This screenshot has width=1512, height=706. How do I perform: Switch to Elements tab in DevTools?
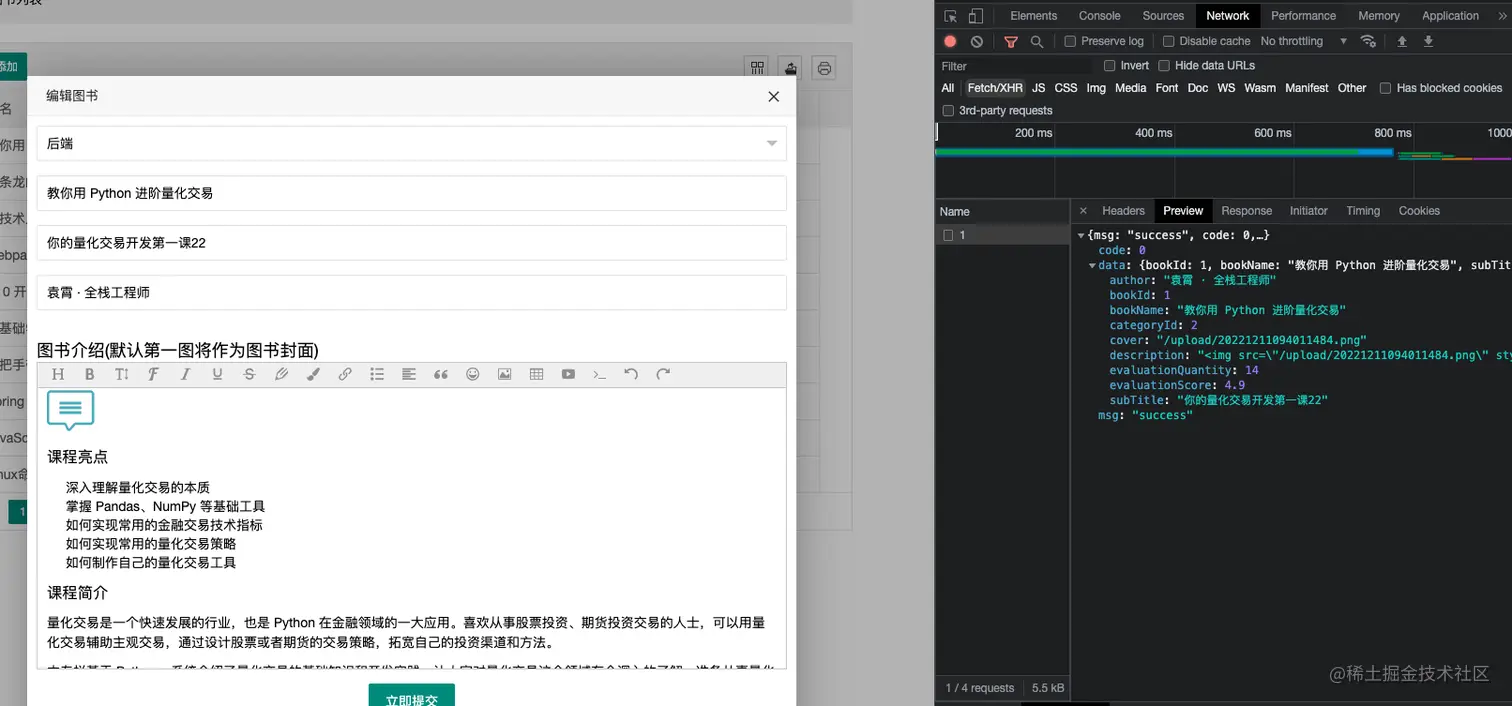[1033, 16]
